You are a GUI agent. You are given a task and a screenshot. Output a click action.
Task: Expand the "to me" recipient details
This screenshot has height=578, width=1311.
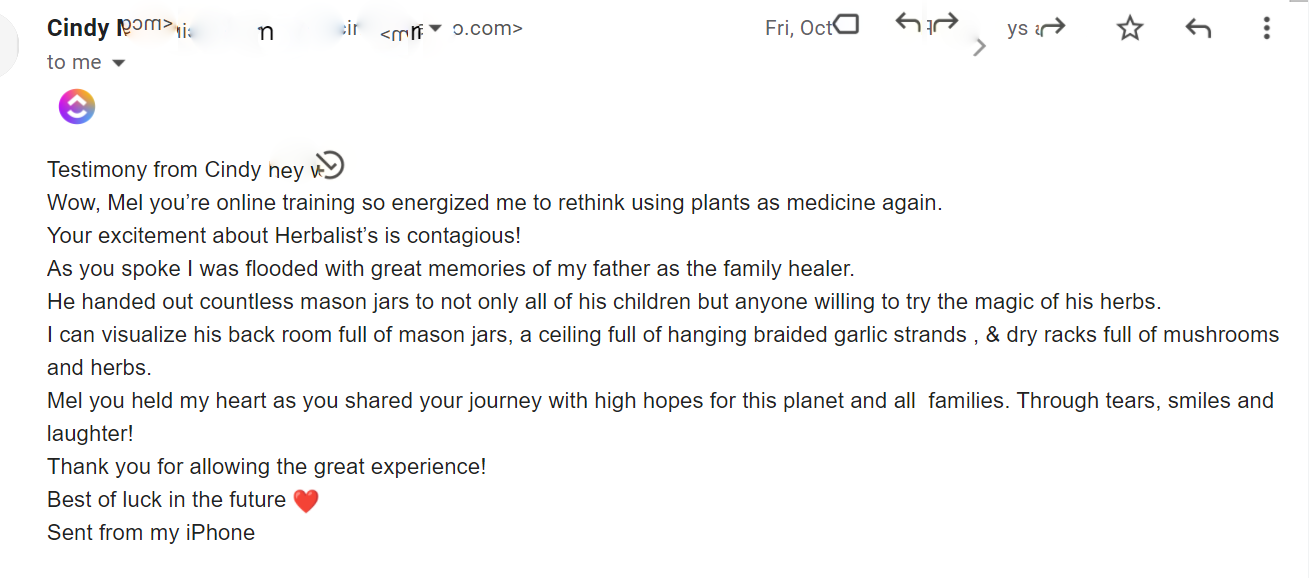(119, 63)
